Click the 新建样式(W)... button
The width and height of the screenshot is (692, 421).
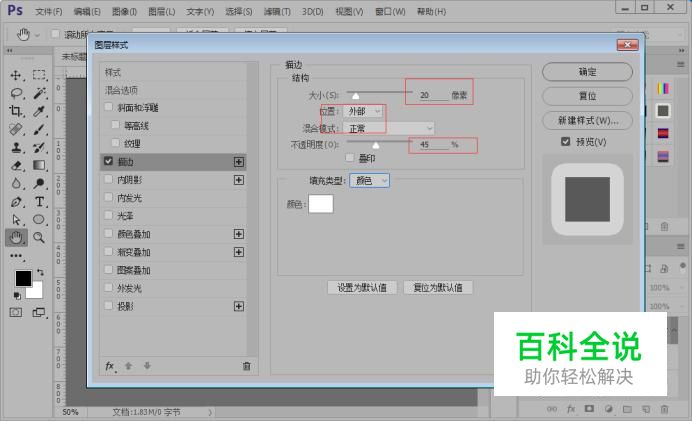coord(587,120)
